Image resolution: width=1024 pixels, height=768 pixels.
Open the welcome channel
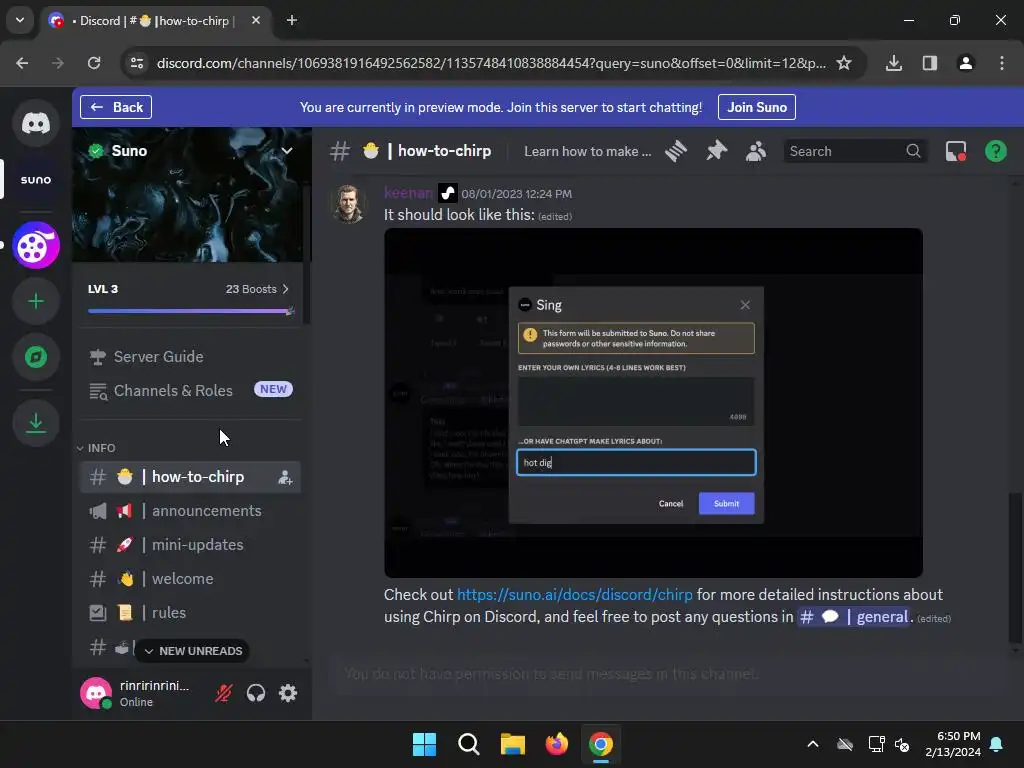tap(190, 579)
